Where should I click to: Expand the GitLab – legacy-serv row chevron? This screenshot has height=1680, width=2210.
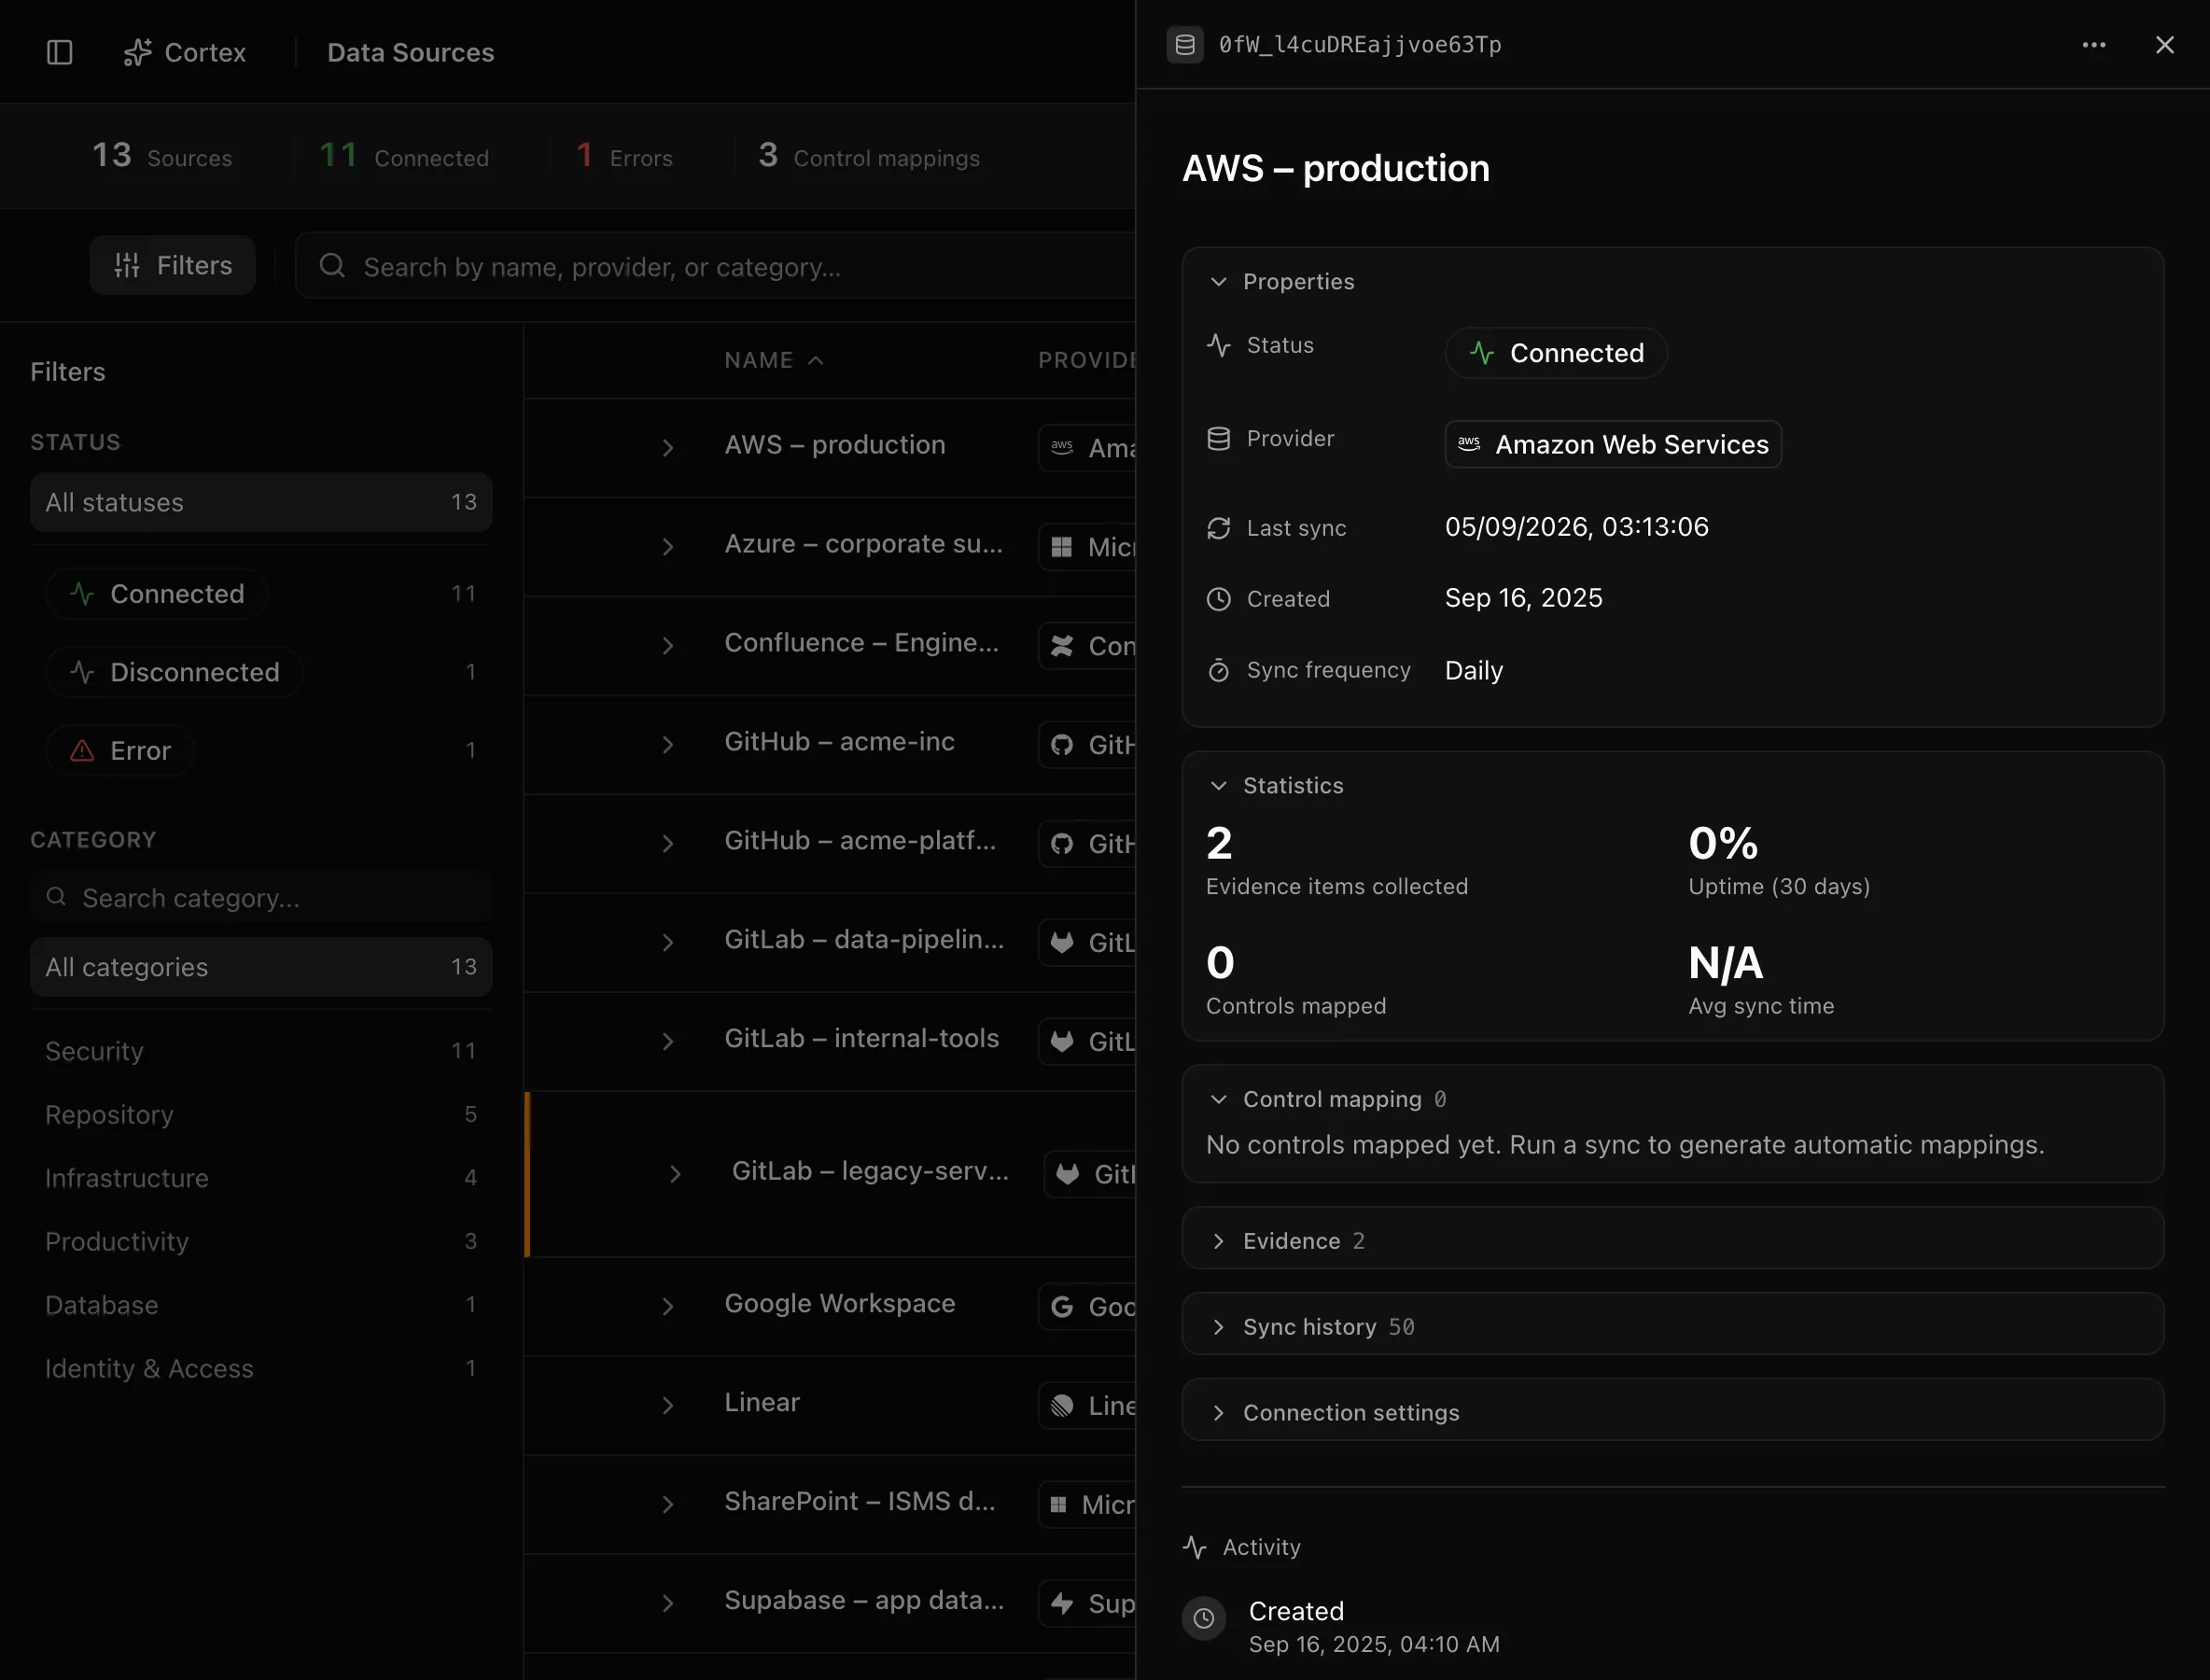click(675, 1174)
